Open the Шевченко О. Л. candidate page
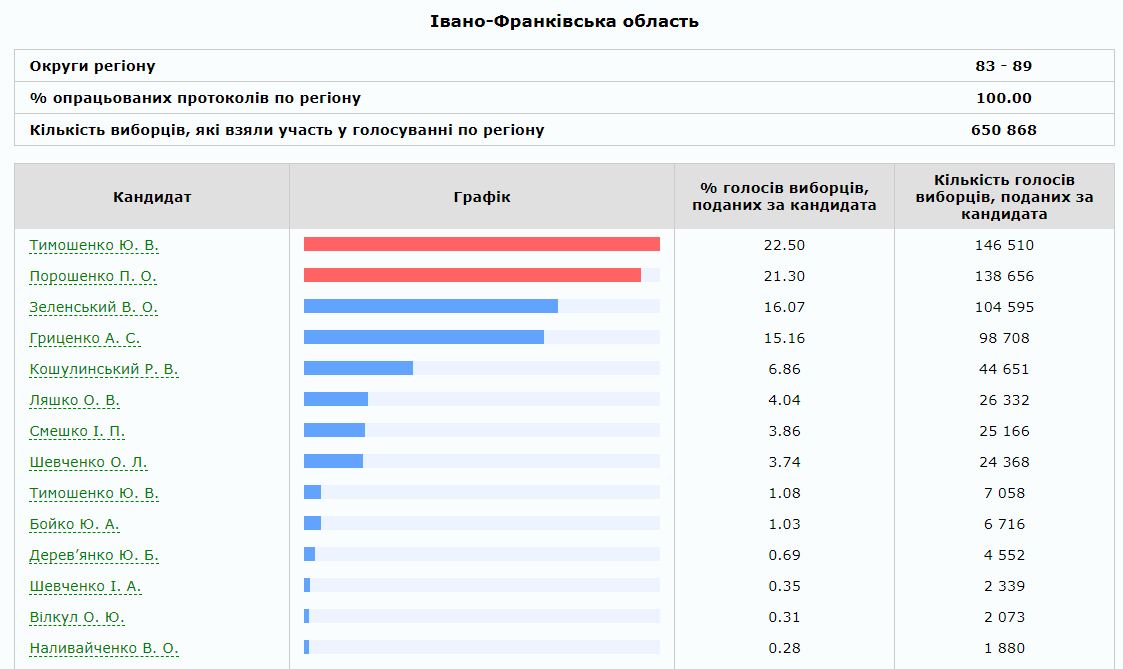 coord(88,462)
